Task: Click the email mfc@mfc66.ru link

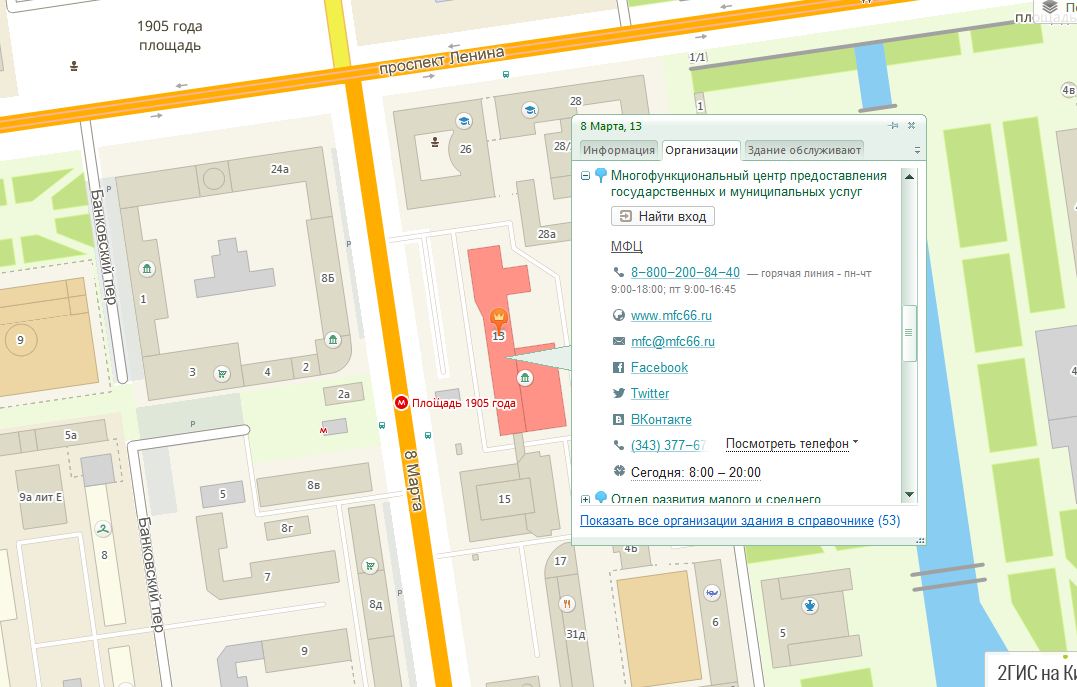Action: (x=672, y=341)
